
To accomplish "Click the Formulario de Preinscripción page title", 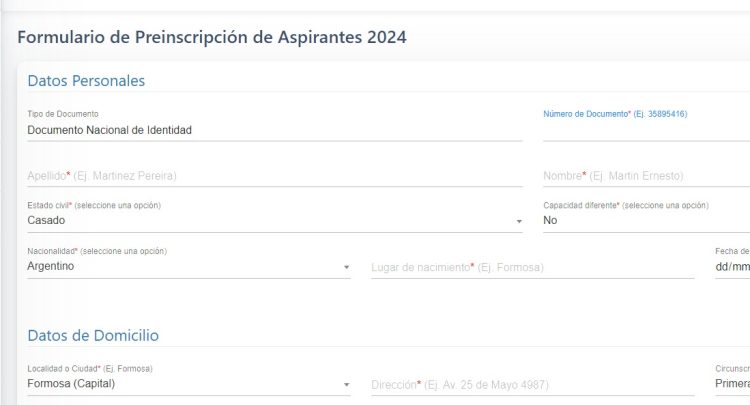I will pos(212,38).
